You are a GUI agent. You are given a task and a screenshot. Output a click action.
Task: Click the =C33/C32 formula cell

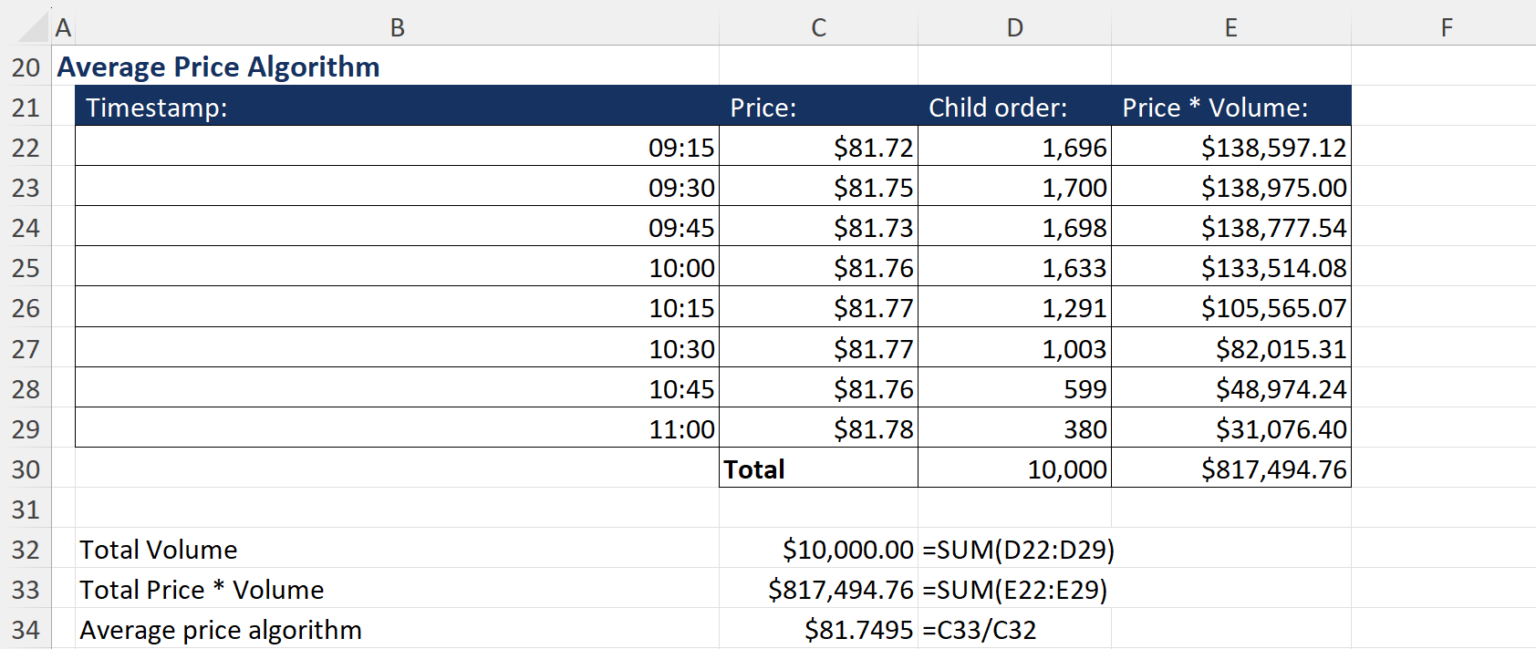coord(1016,629)
